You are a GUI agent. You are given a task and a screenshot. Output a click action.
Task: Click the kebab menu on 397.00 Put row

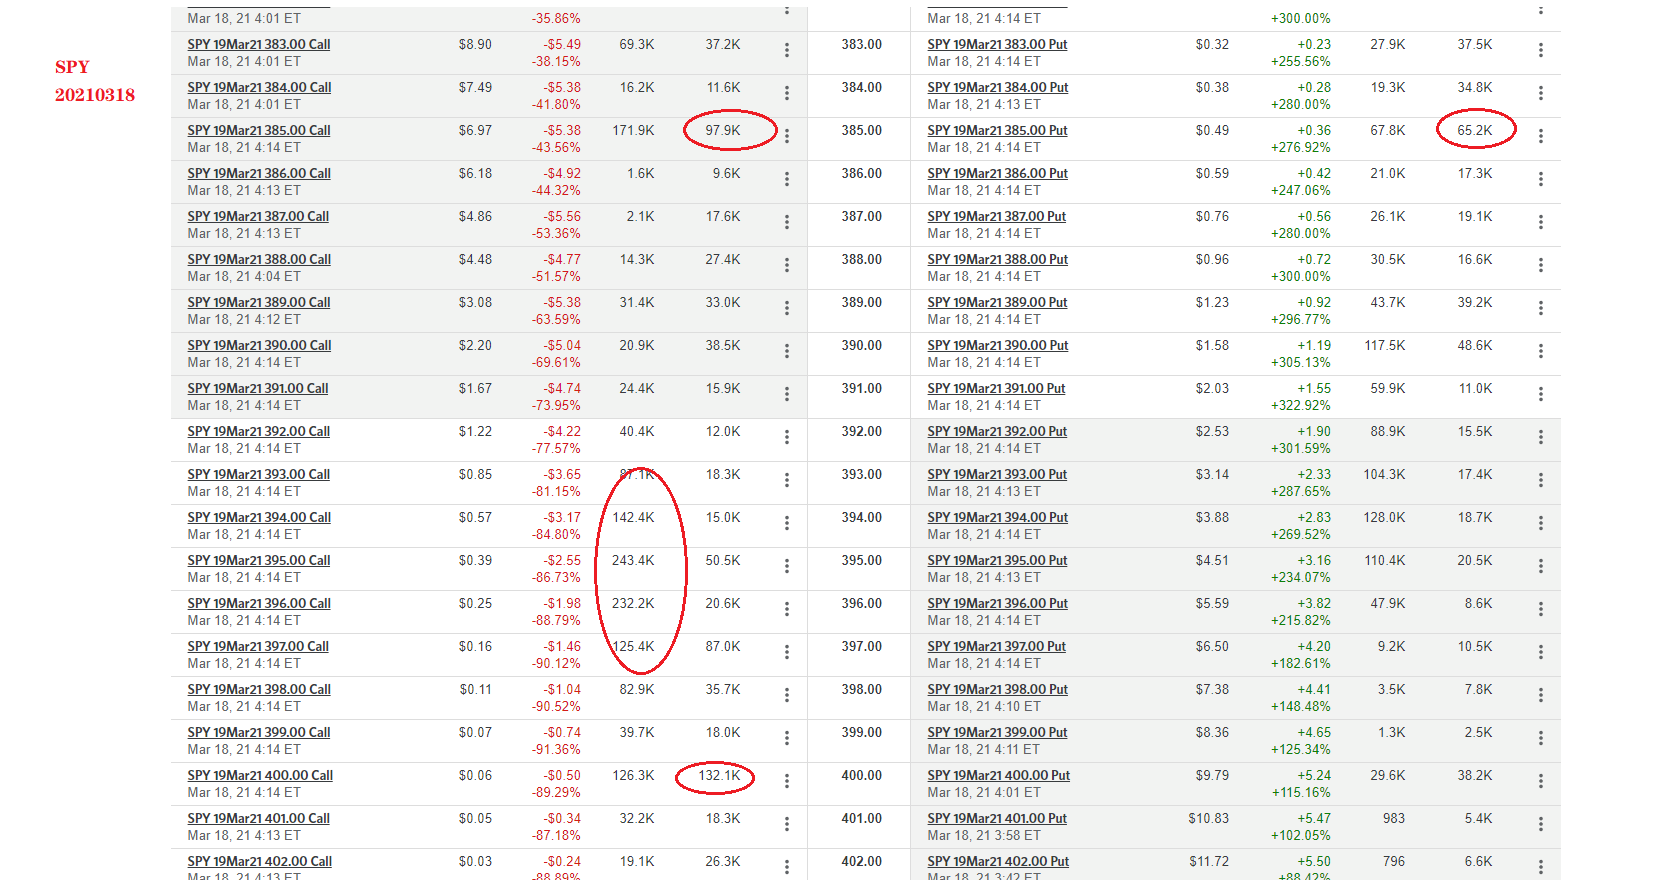[x=1541, y=652]
